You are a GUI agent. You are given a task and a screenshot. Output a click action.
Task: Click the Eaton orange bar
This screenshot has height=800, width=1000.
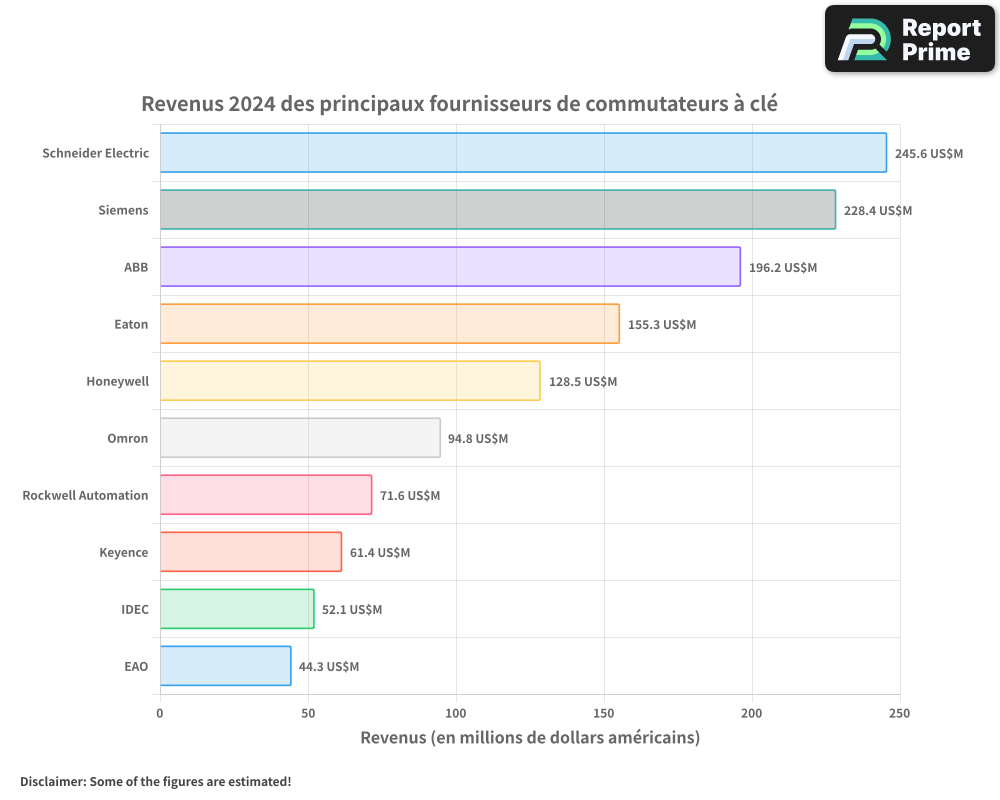[x=390, y=324]
